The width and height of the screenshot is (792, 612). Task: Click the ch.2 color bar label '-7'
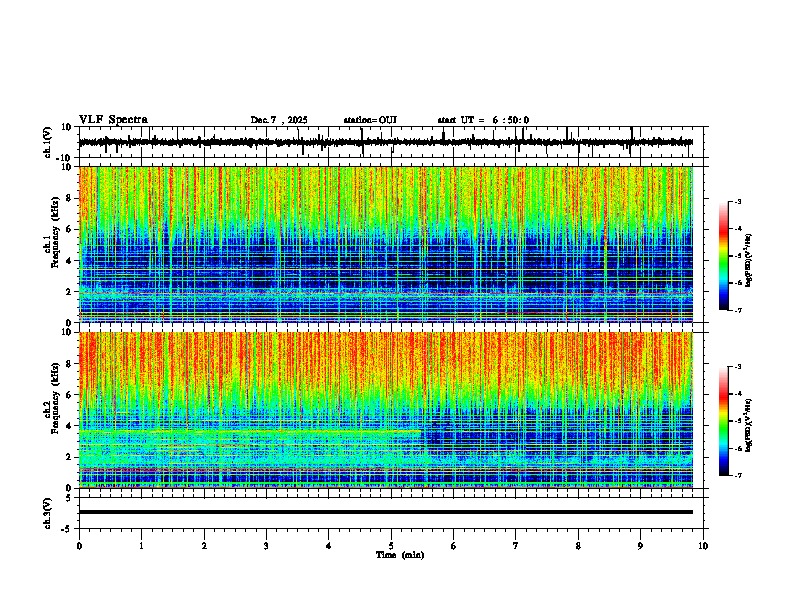[737, 476]
